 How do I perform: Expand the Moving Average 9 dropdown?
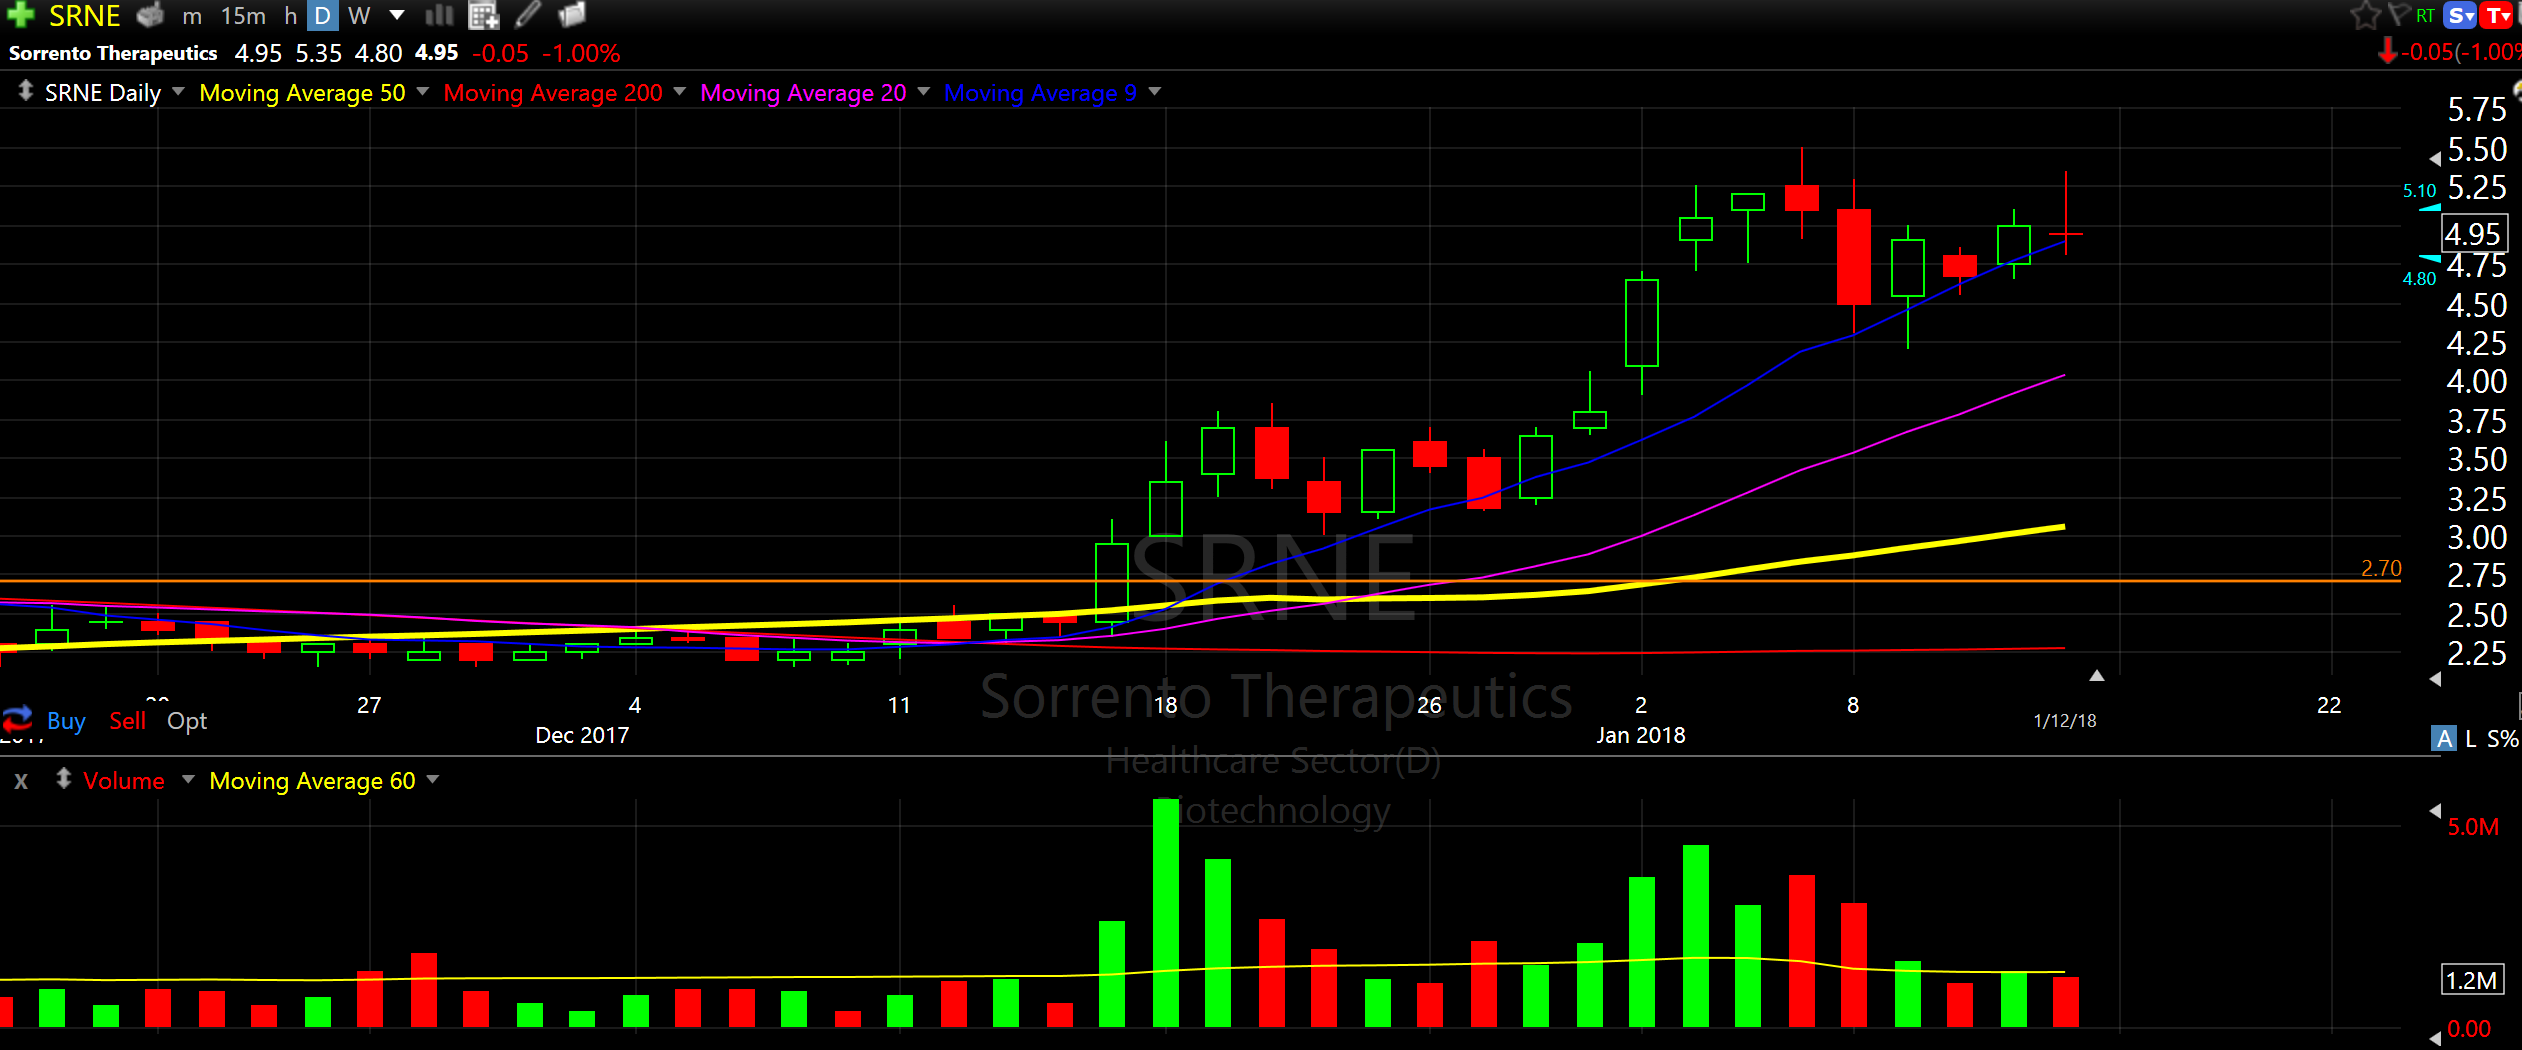[1155, 91]
